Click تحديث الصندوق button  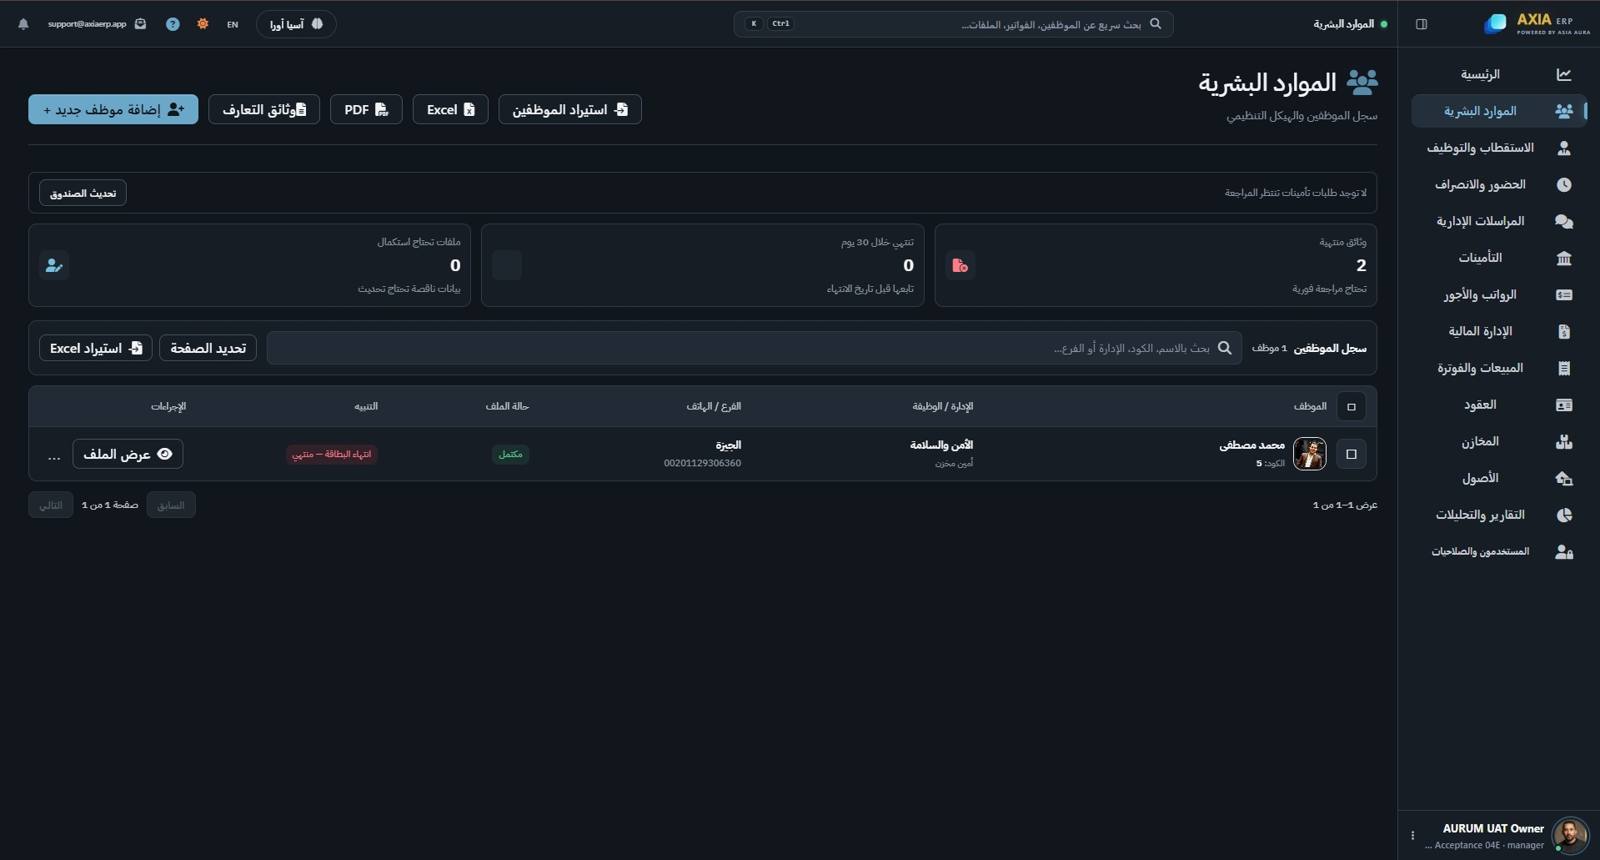pyautogui.click(x=83, y=193)
